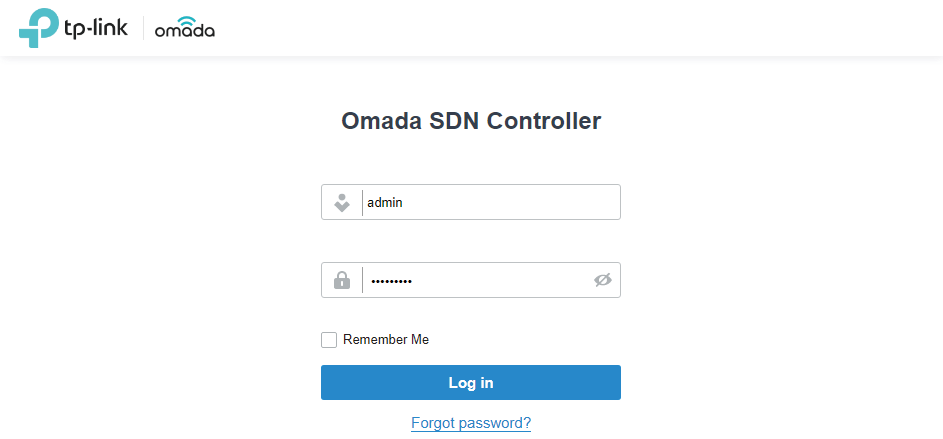This screenshot has width=943, height=439.
Task: Click the admin text in the username box
Action: coord(385,202)
